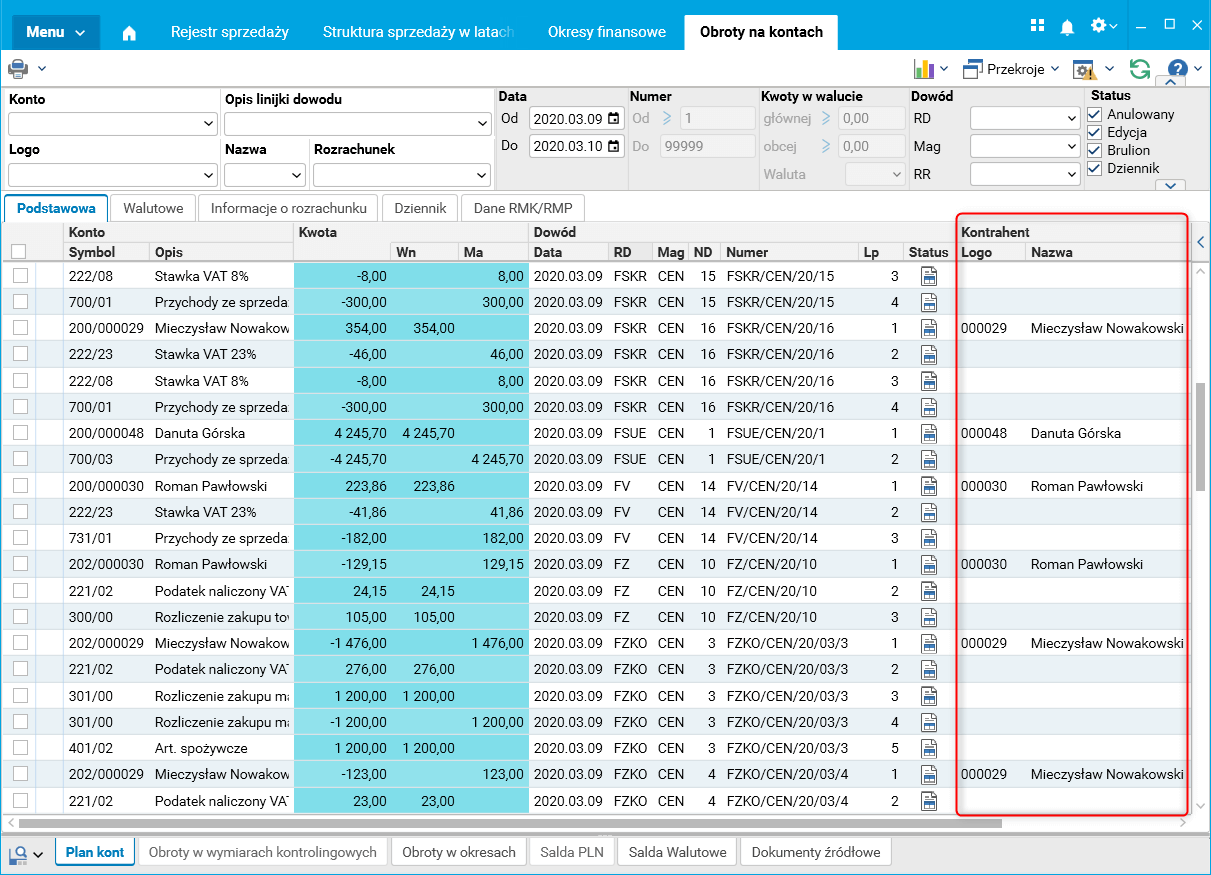Select the Walutowe tab

153,208
